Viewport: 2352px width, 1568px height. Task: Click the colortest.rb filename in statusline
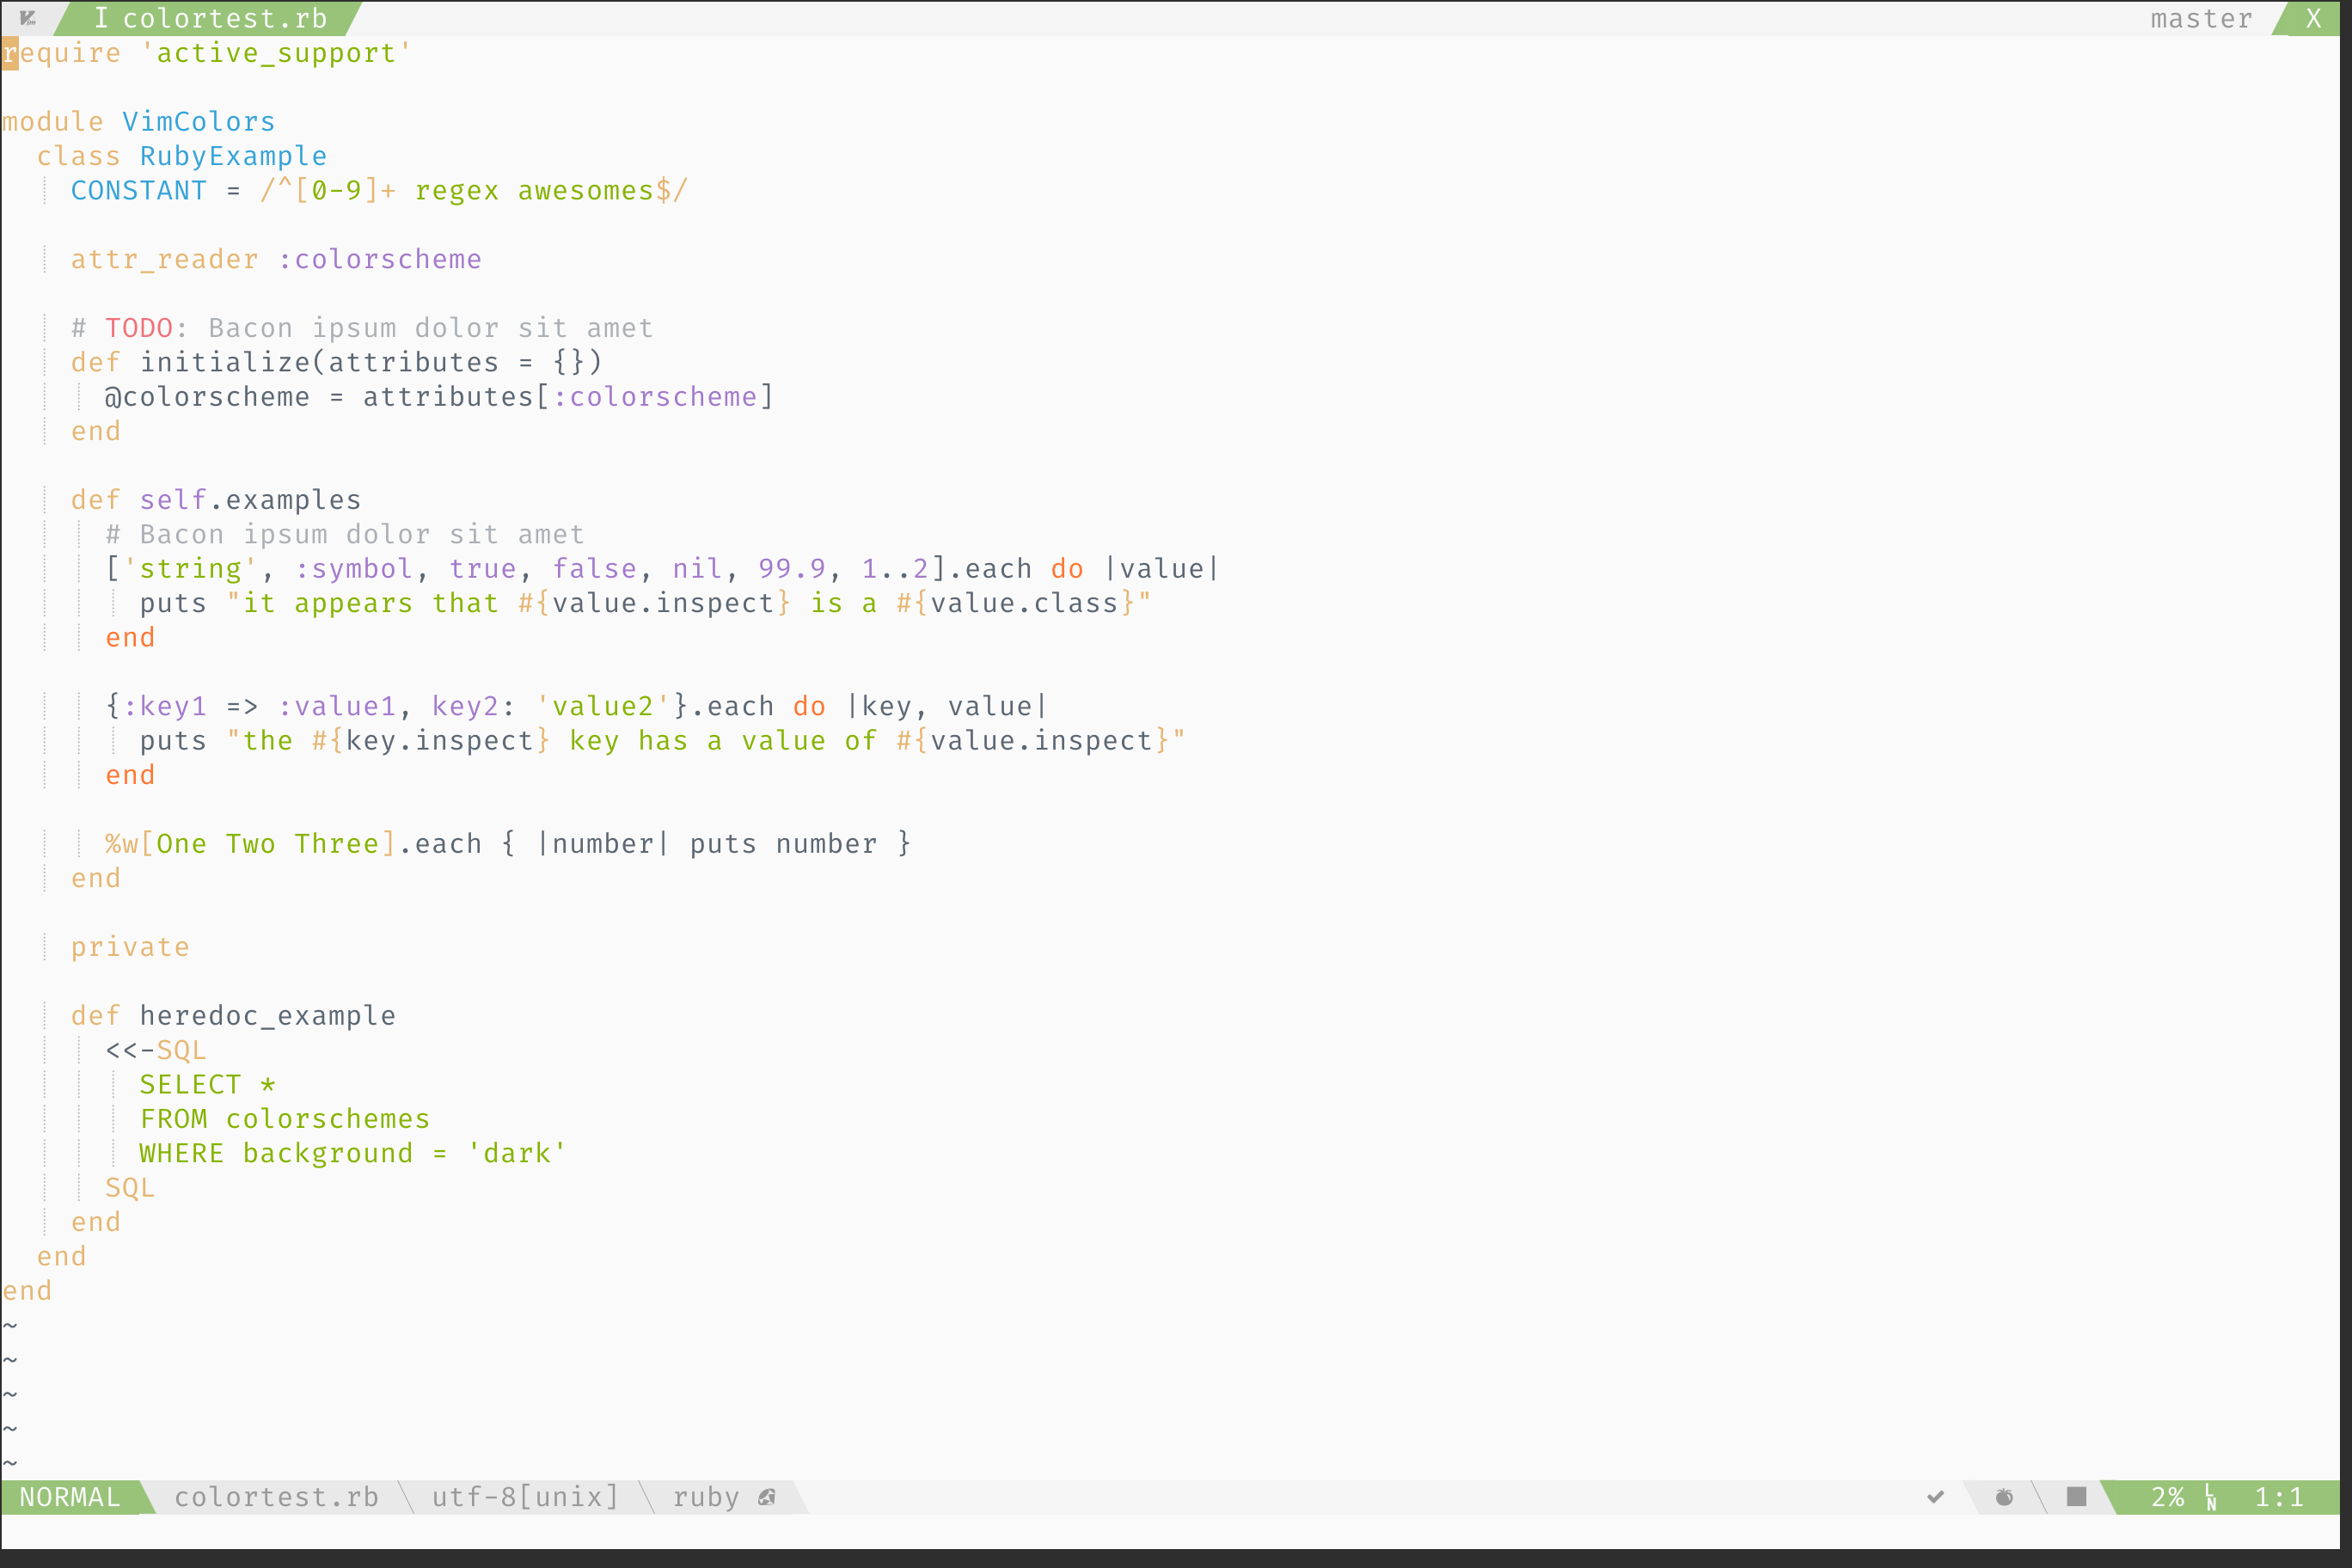(x=276, y=1497)
